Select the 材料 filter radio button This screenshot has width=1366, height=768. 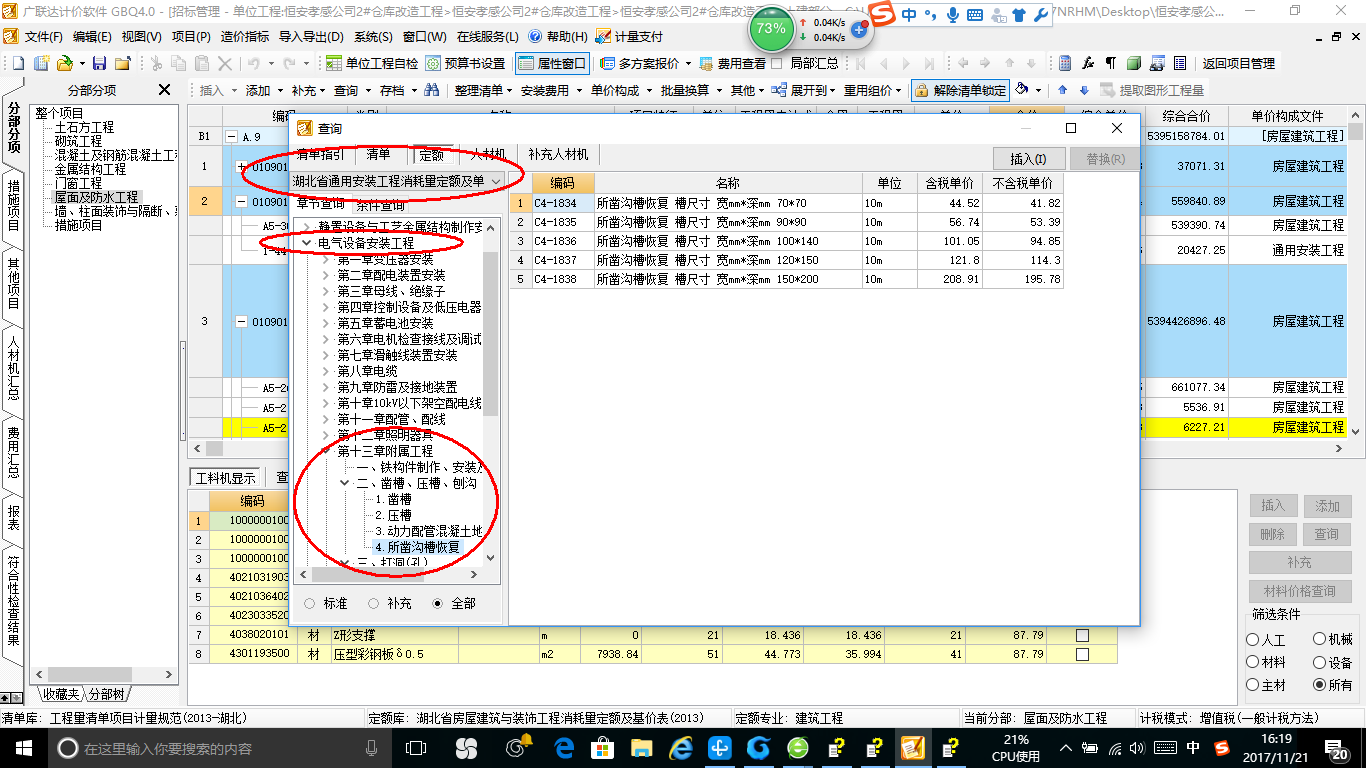click(1253, 662)
